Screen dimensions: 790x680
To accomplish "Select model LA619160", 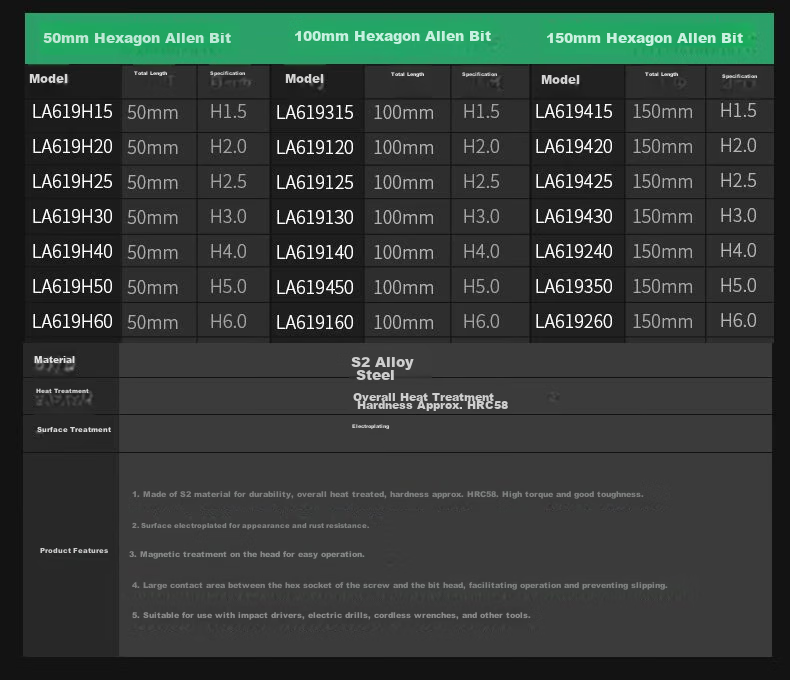I will (x=315, y=322).
